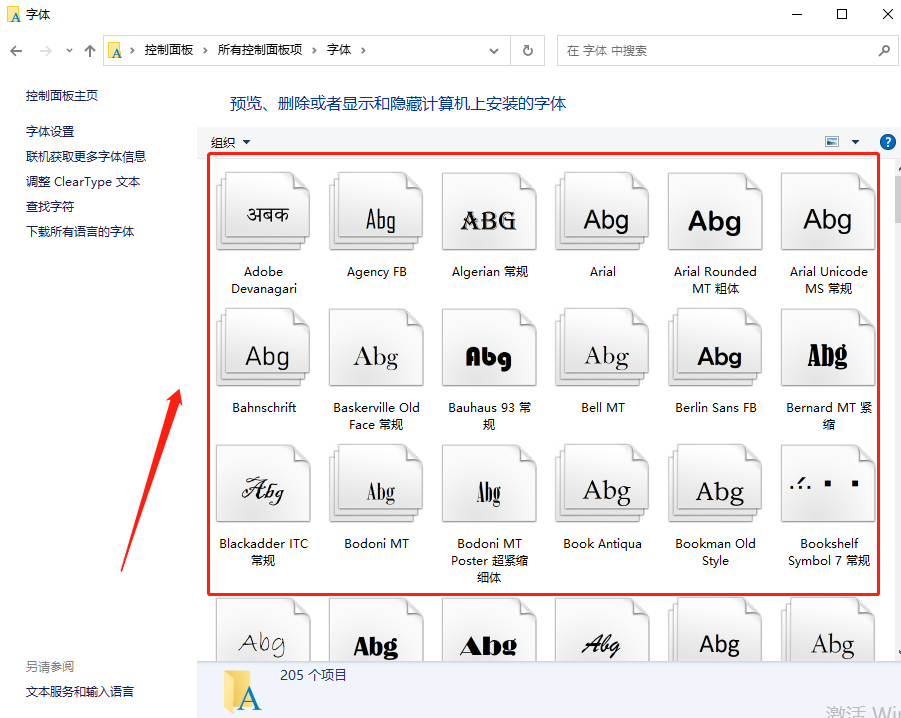Navigate back with the back arrow icon
This screenshot has width=901, height=718.
coord(18,50)
